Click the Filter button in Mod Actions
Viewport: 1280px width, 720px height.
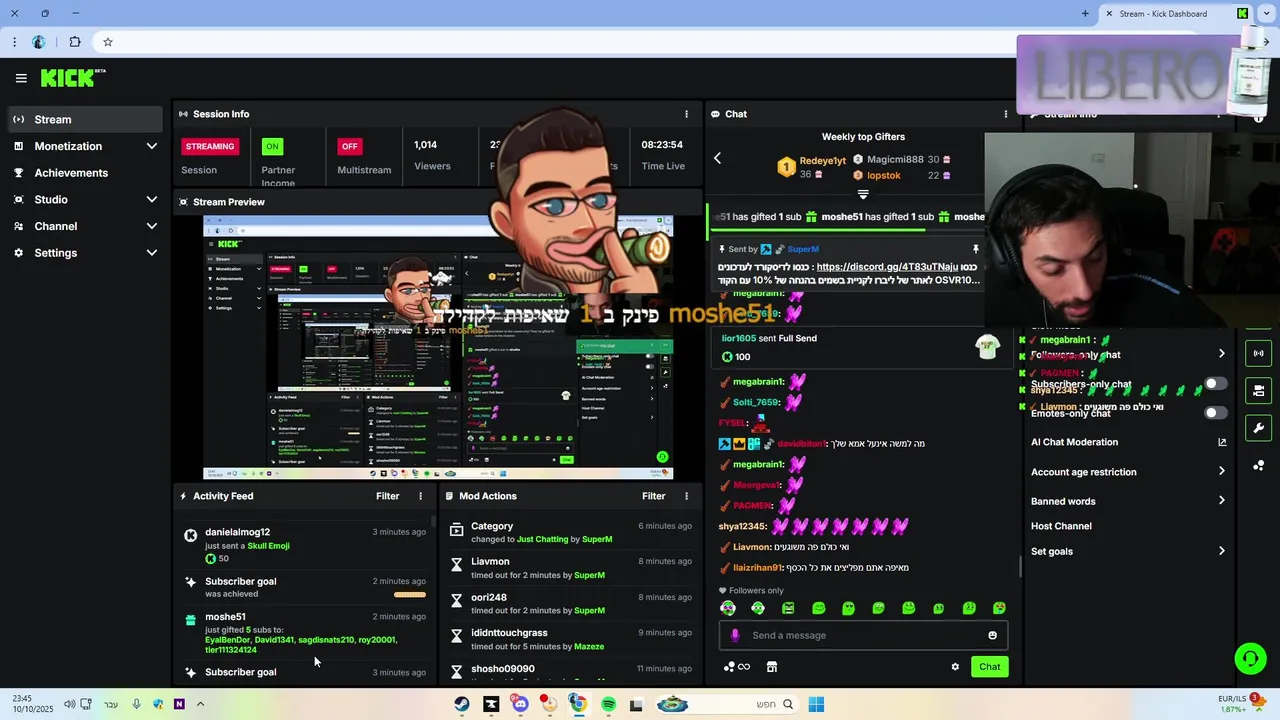pos(653,496)
